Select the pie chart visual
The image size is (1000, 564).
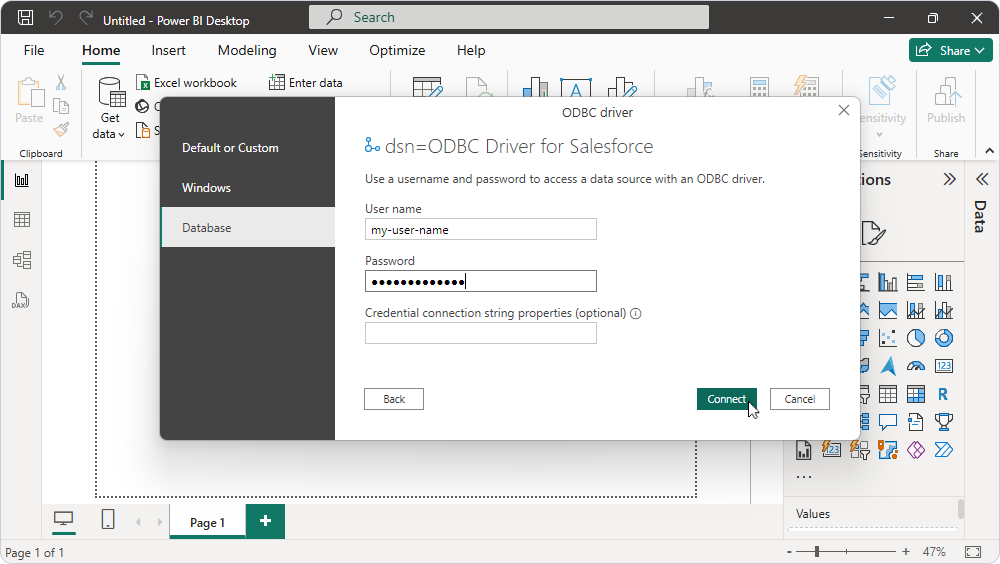[x=916, y=338]
